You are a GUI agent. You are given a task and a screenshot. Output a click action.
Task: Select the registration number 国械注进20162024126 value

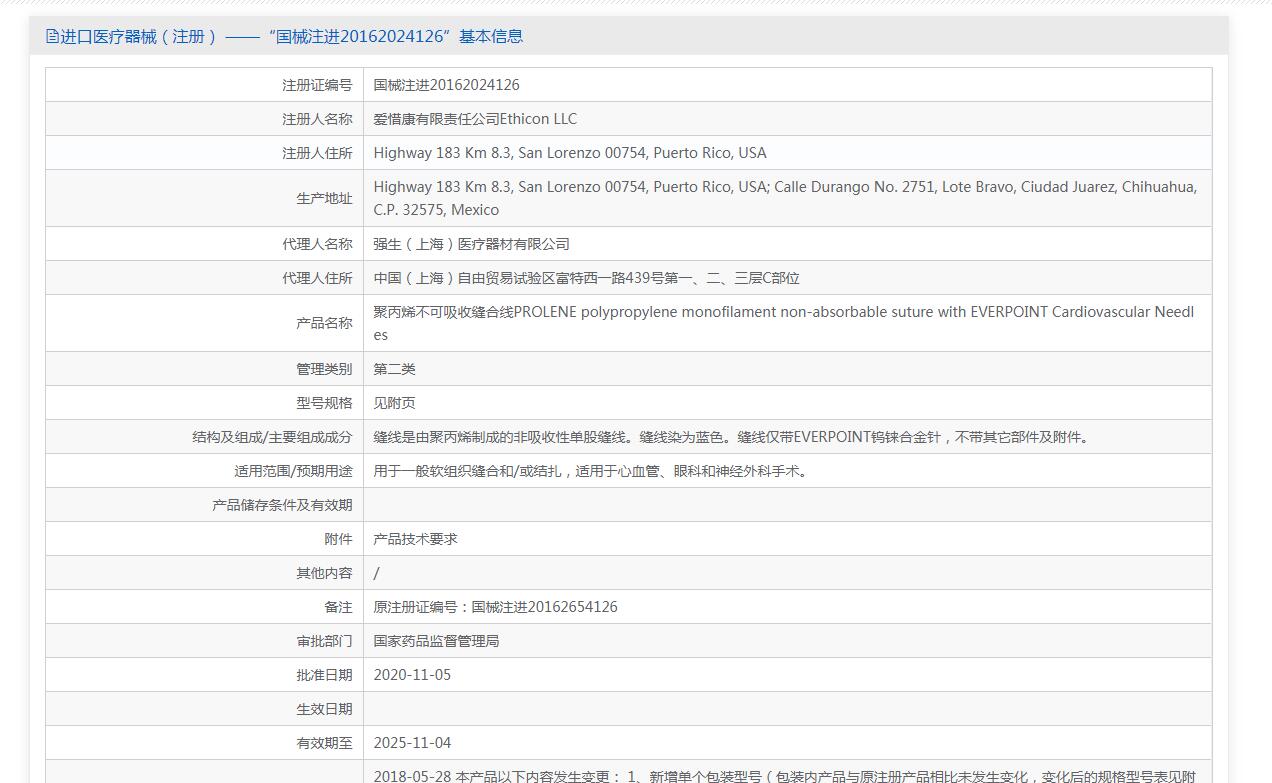[446, 85]
